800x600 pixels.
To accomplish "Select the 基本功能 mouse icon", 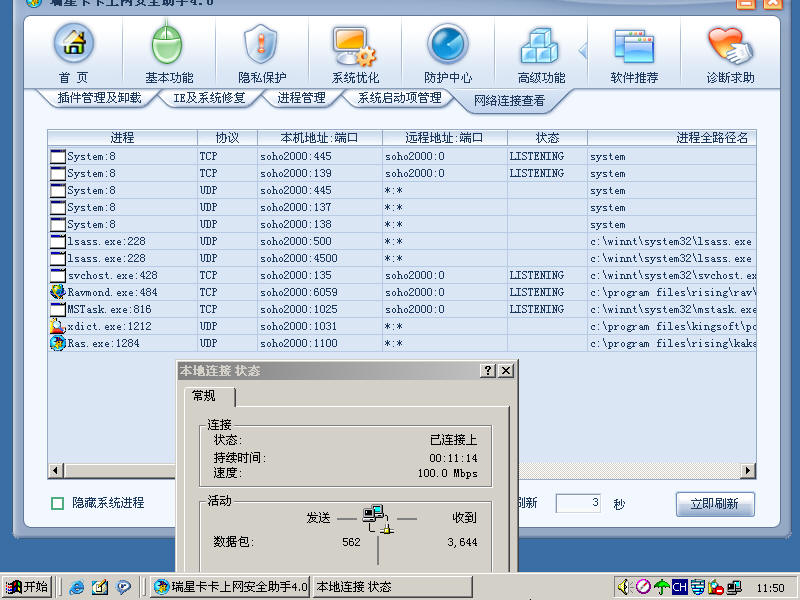I will tap(168, 46).
